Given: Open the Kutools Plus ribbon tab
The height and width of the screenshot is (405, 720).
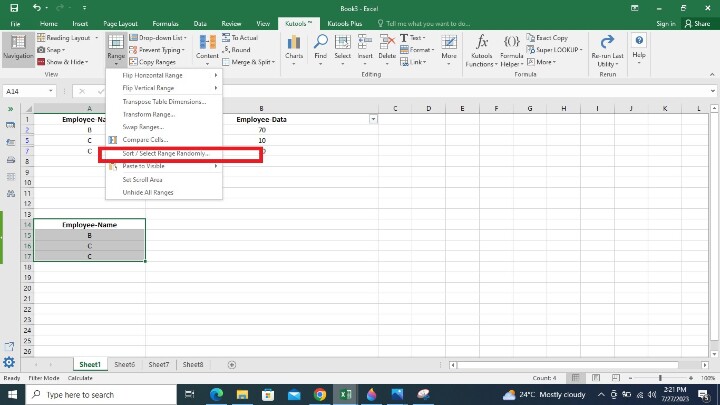Looking at the screenshot, I should click(344, 23).
